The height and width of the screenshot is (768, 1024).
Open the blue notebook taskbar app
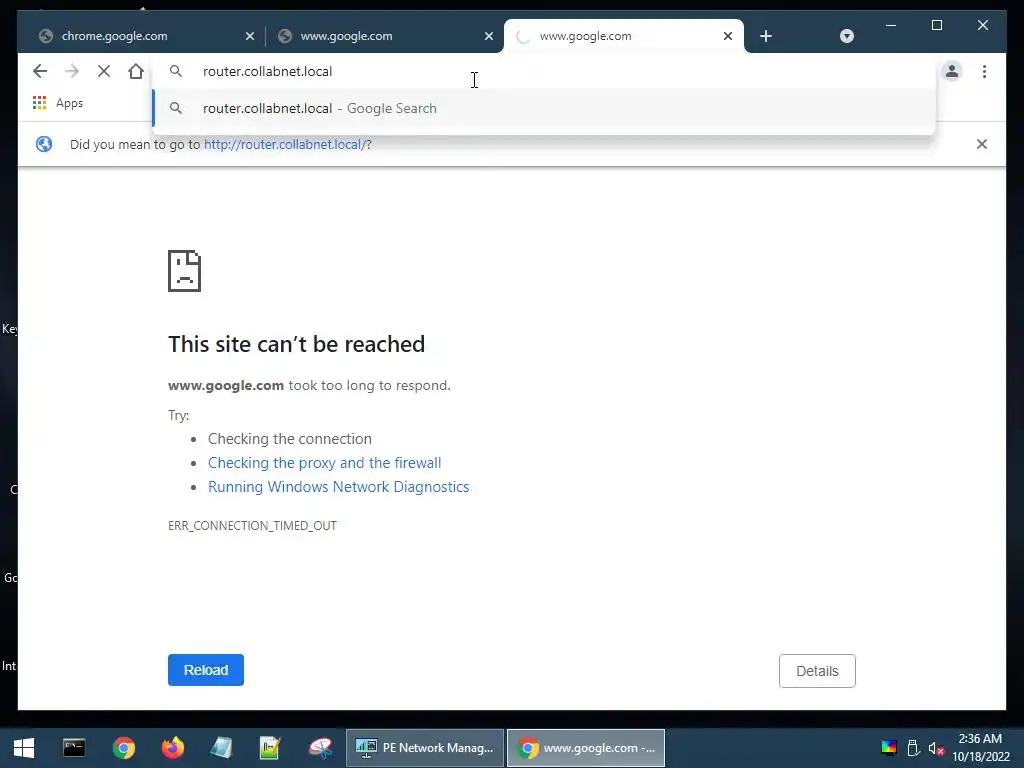(x=221, y=748)
